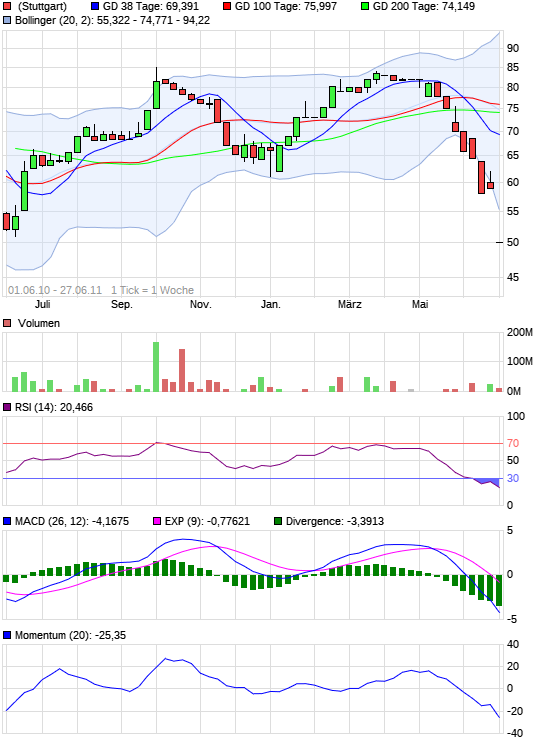Click the date range text 01.06.10 - 27.06.11
Viewport: 545px width, 743px height.
click(x=55, y=290)
